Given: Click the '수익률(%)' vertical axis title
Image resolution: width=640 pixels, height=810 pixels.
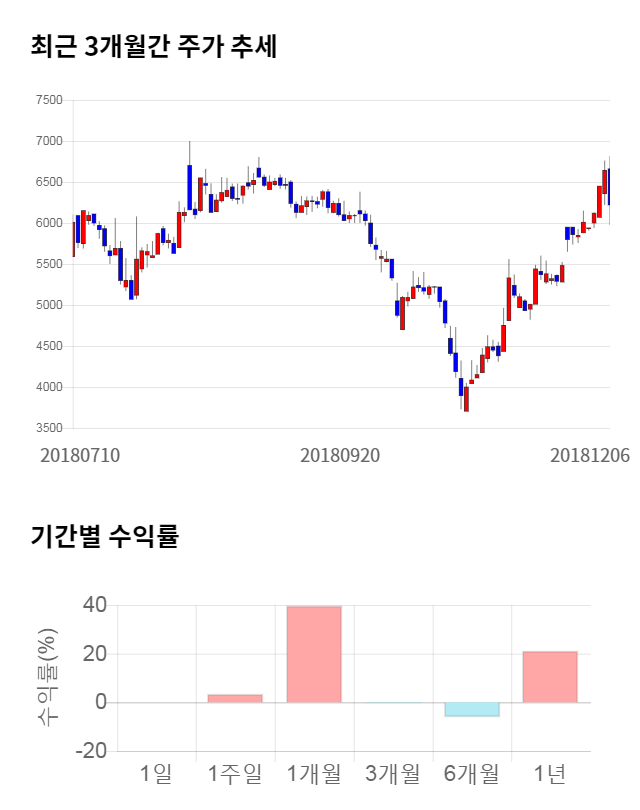Looking at the screenshot, I should click(x=48, y=677).
